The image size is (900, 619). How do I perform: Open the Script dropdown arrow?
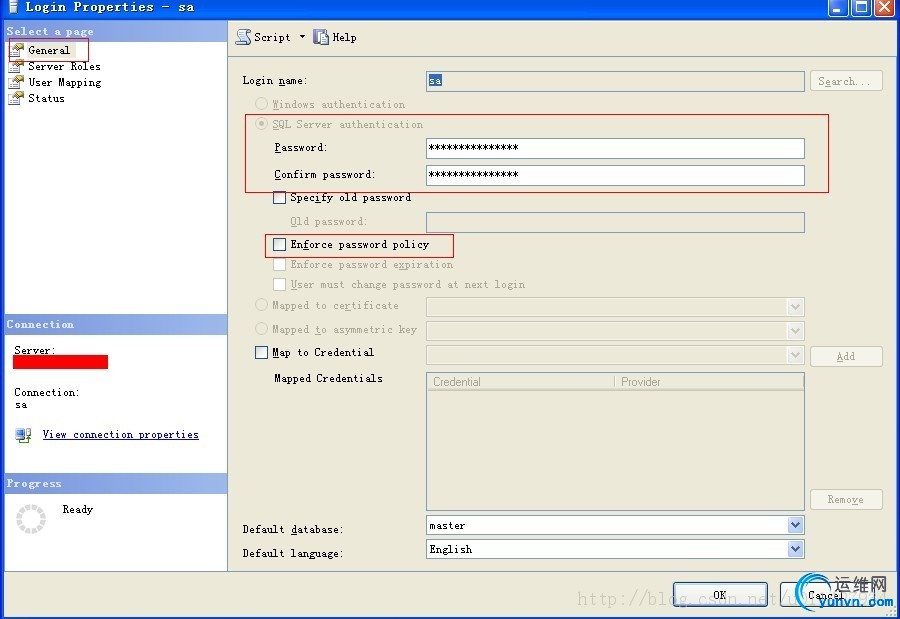click(x=302, y=37)
